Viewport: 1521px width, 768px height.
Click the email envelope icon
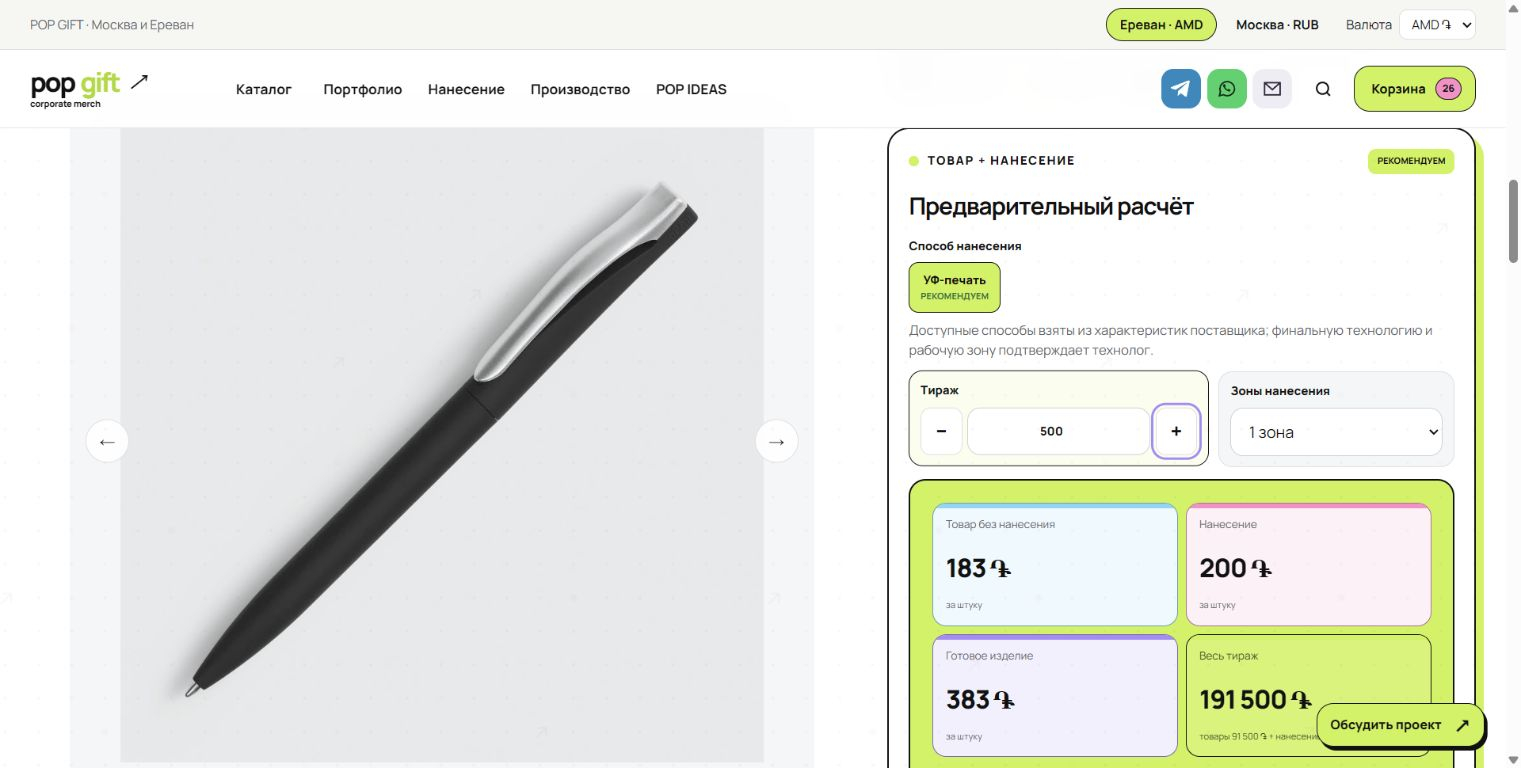1272,89
